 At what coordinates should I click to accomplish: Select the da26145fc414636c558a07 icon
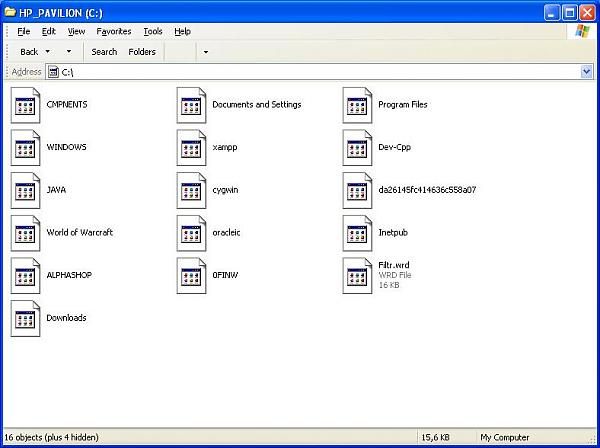(x=357, y=191)
